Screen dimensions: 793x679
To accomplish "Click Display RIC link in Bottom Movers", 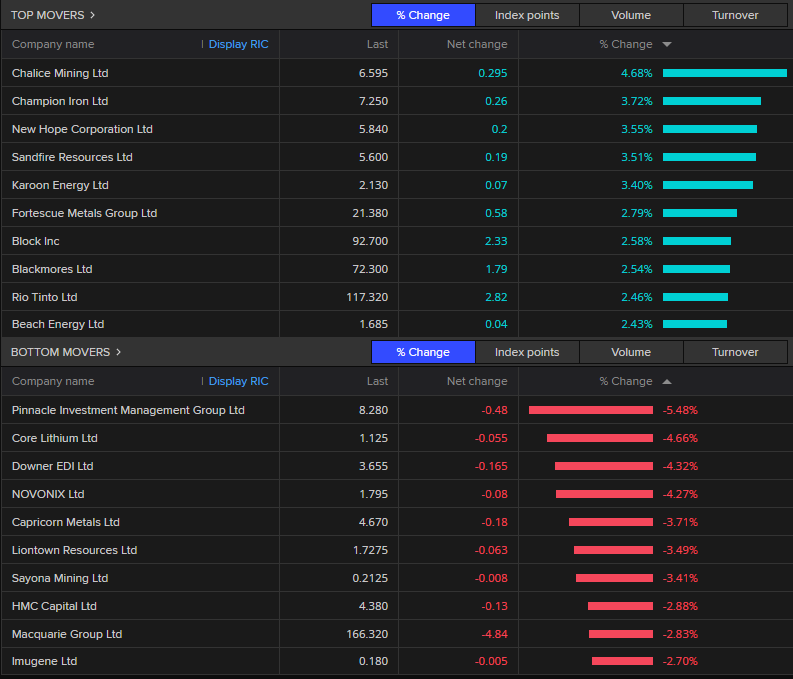I will coord(238,381).
